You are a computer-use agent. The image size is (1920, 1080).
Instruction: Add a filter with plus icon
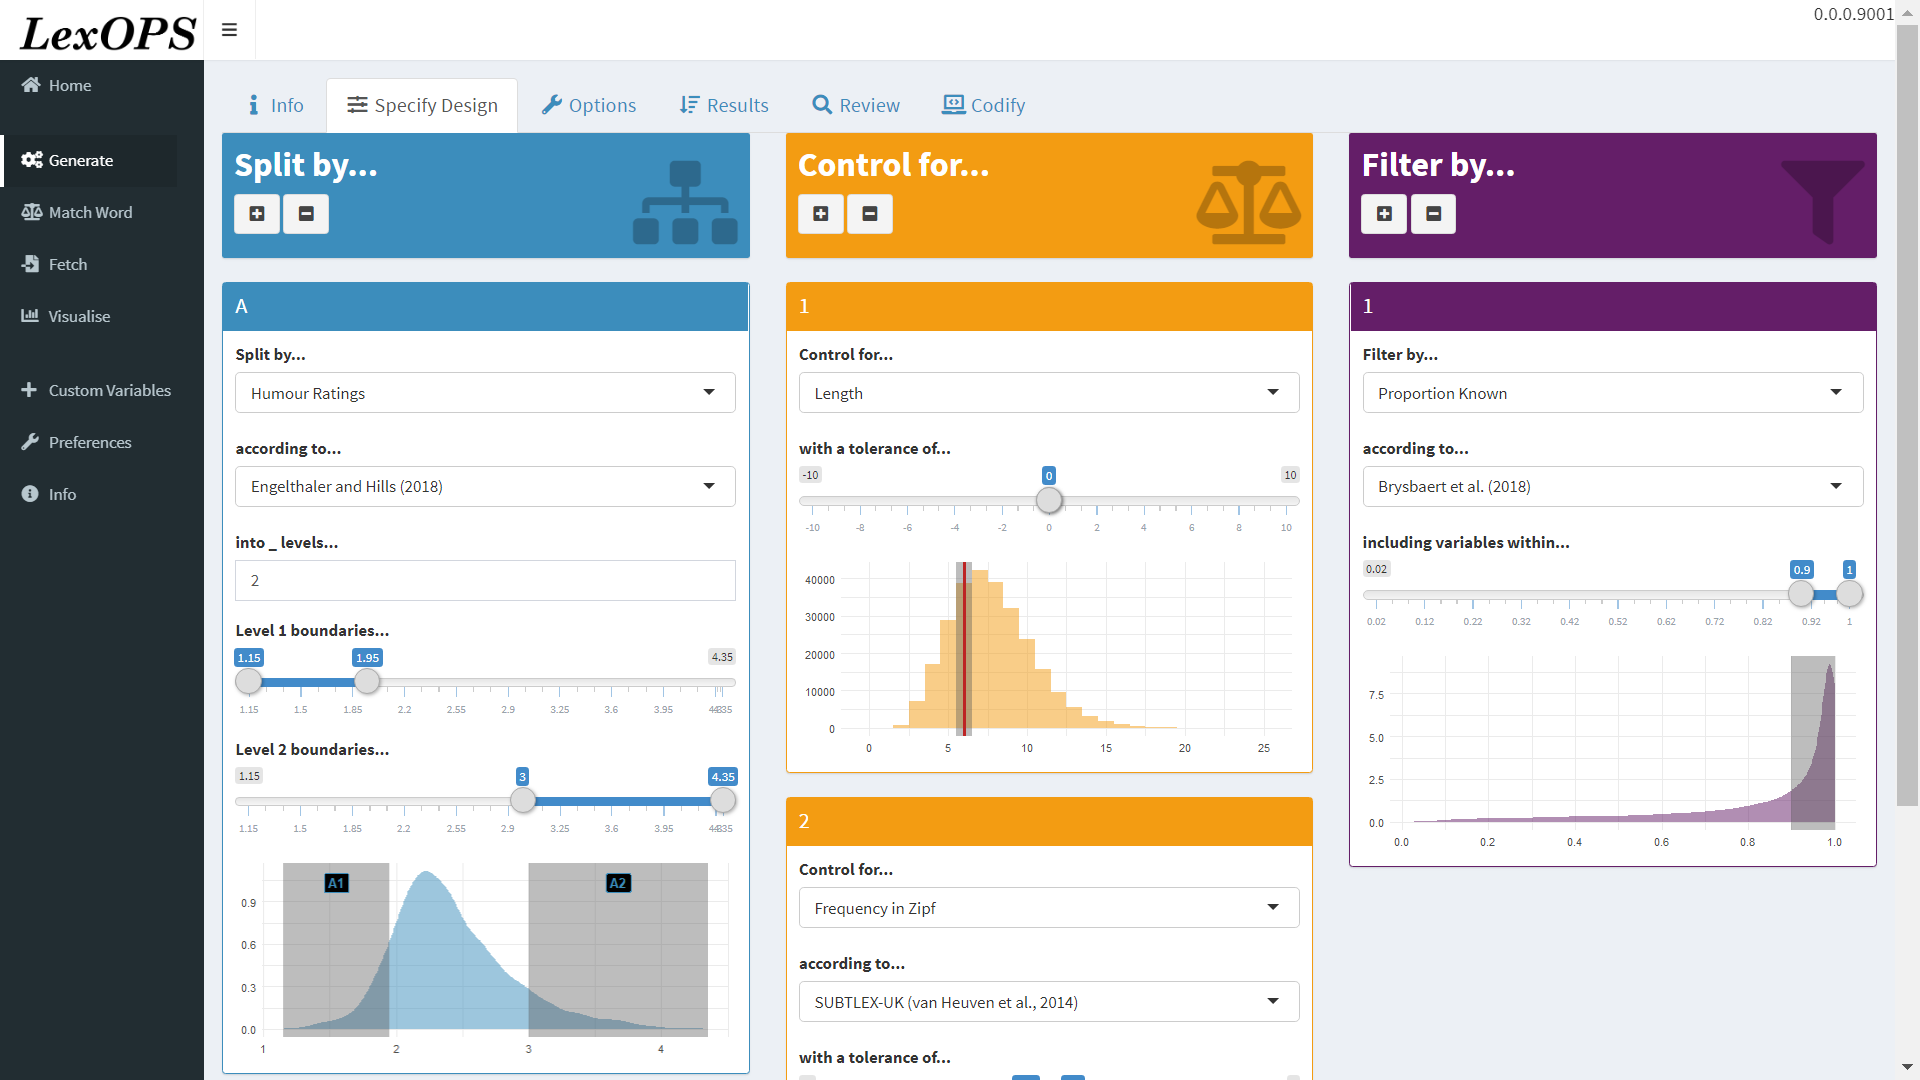pos(1384,214)
